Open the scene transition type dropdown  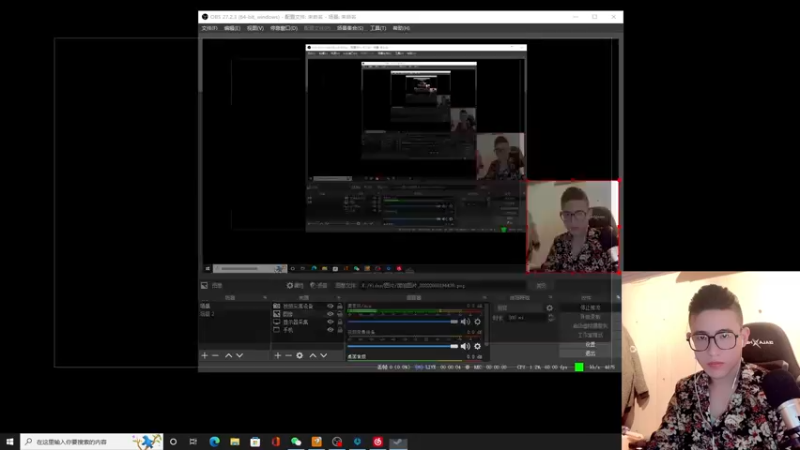[518, 308]
